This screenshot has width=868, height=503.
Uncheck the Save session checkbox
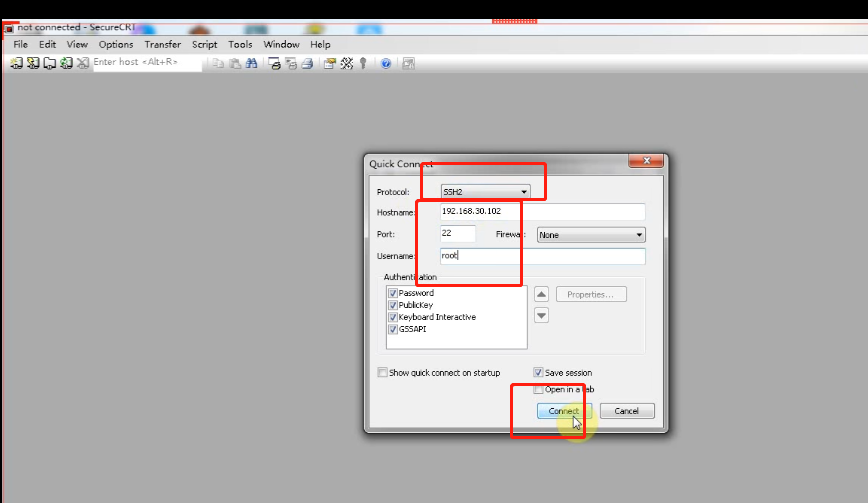pos(538,372)
